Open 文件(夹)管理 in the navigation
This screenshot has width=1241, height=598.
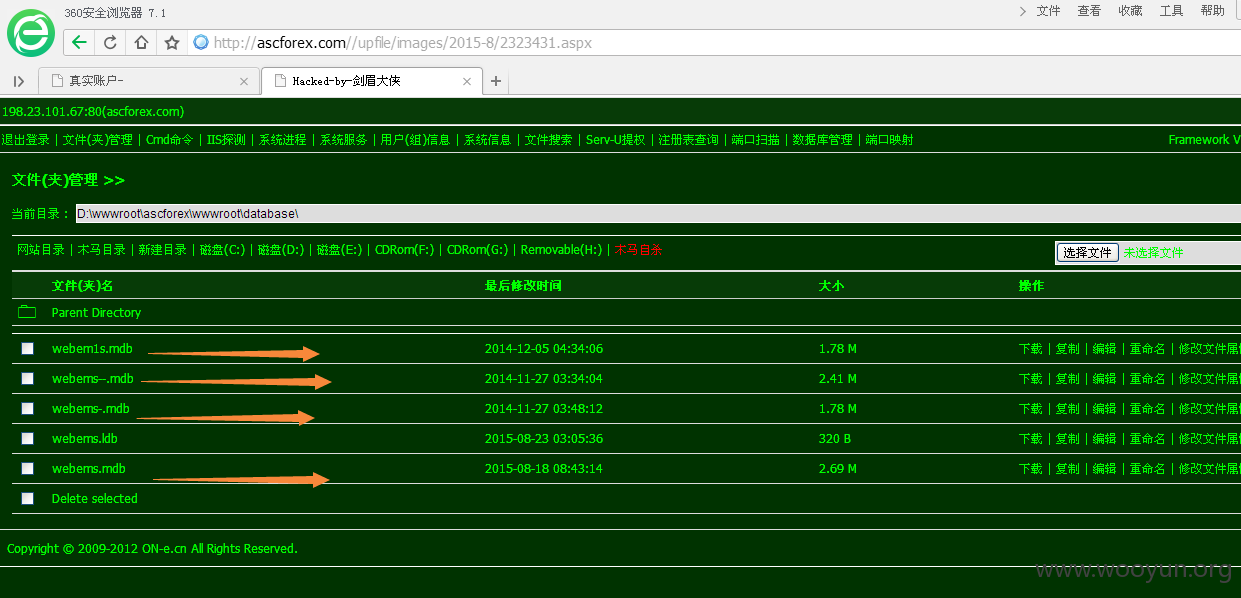pos(98,140)
